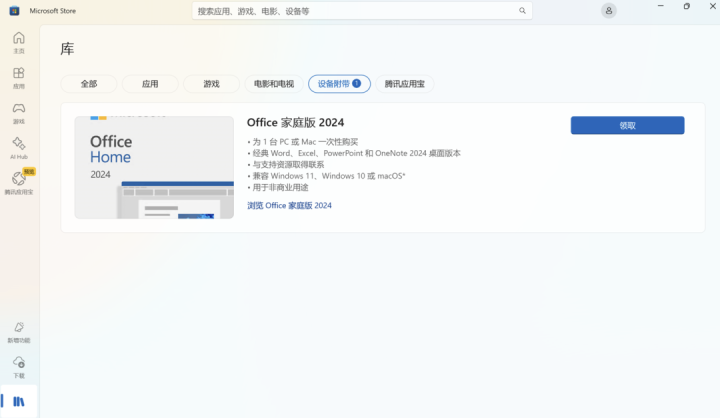Click the Microsoft Store logo icon

[14, 11]
